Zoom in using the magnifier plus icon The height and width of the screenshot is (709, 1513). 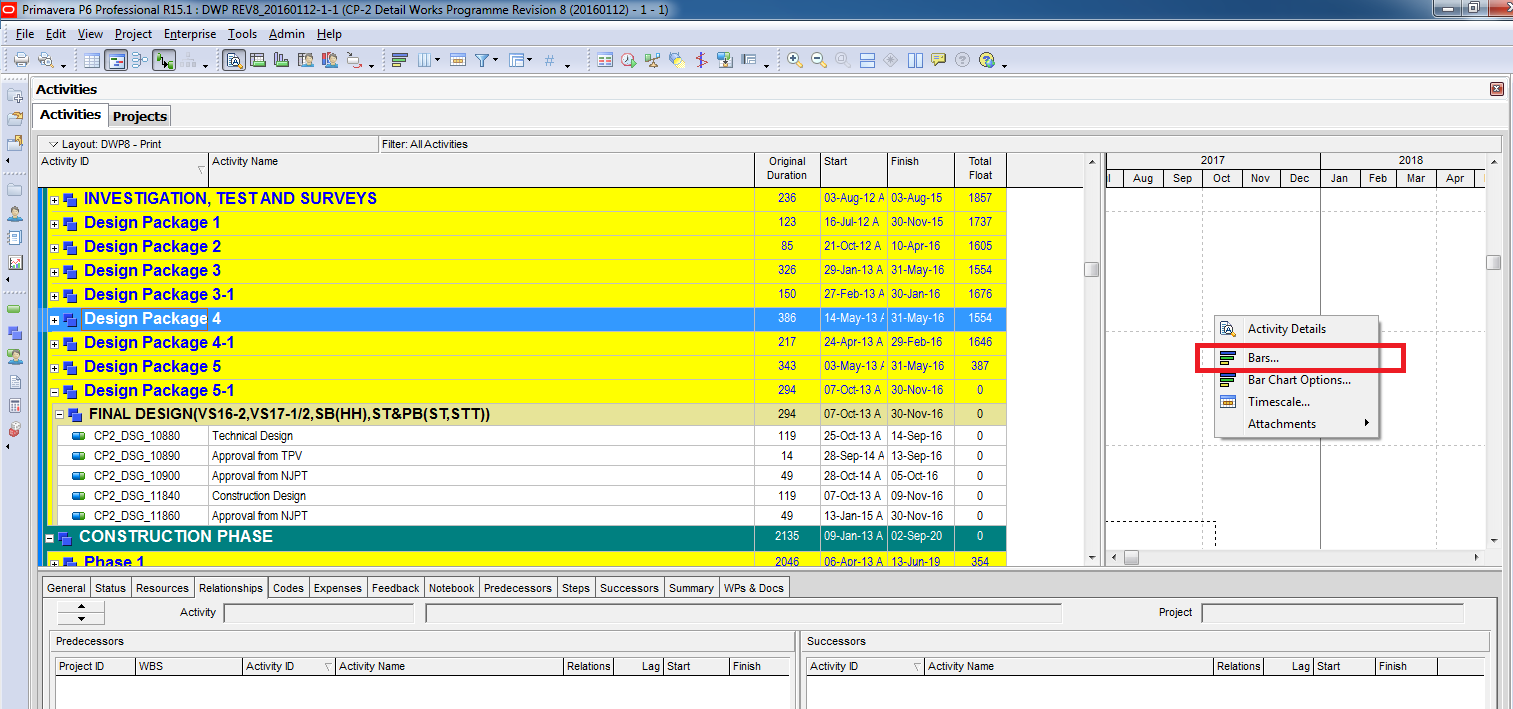click(795, 61)
